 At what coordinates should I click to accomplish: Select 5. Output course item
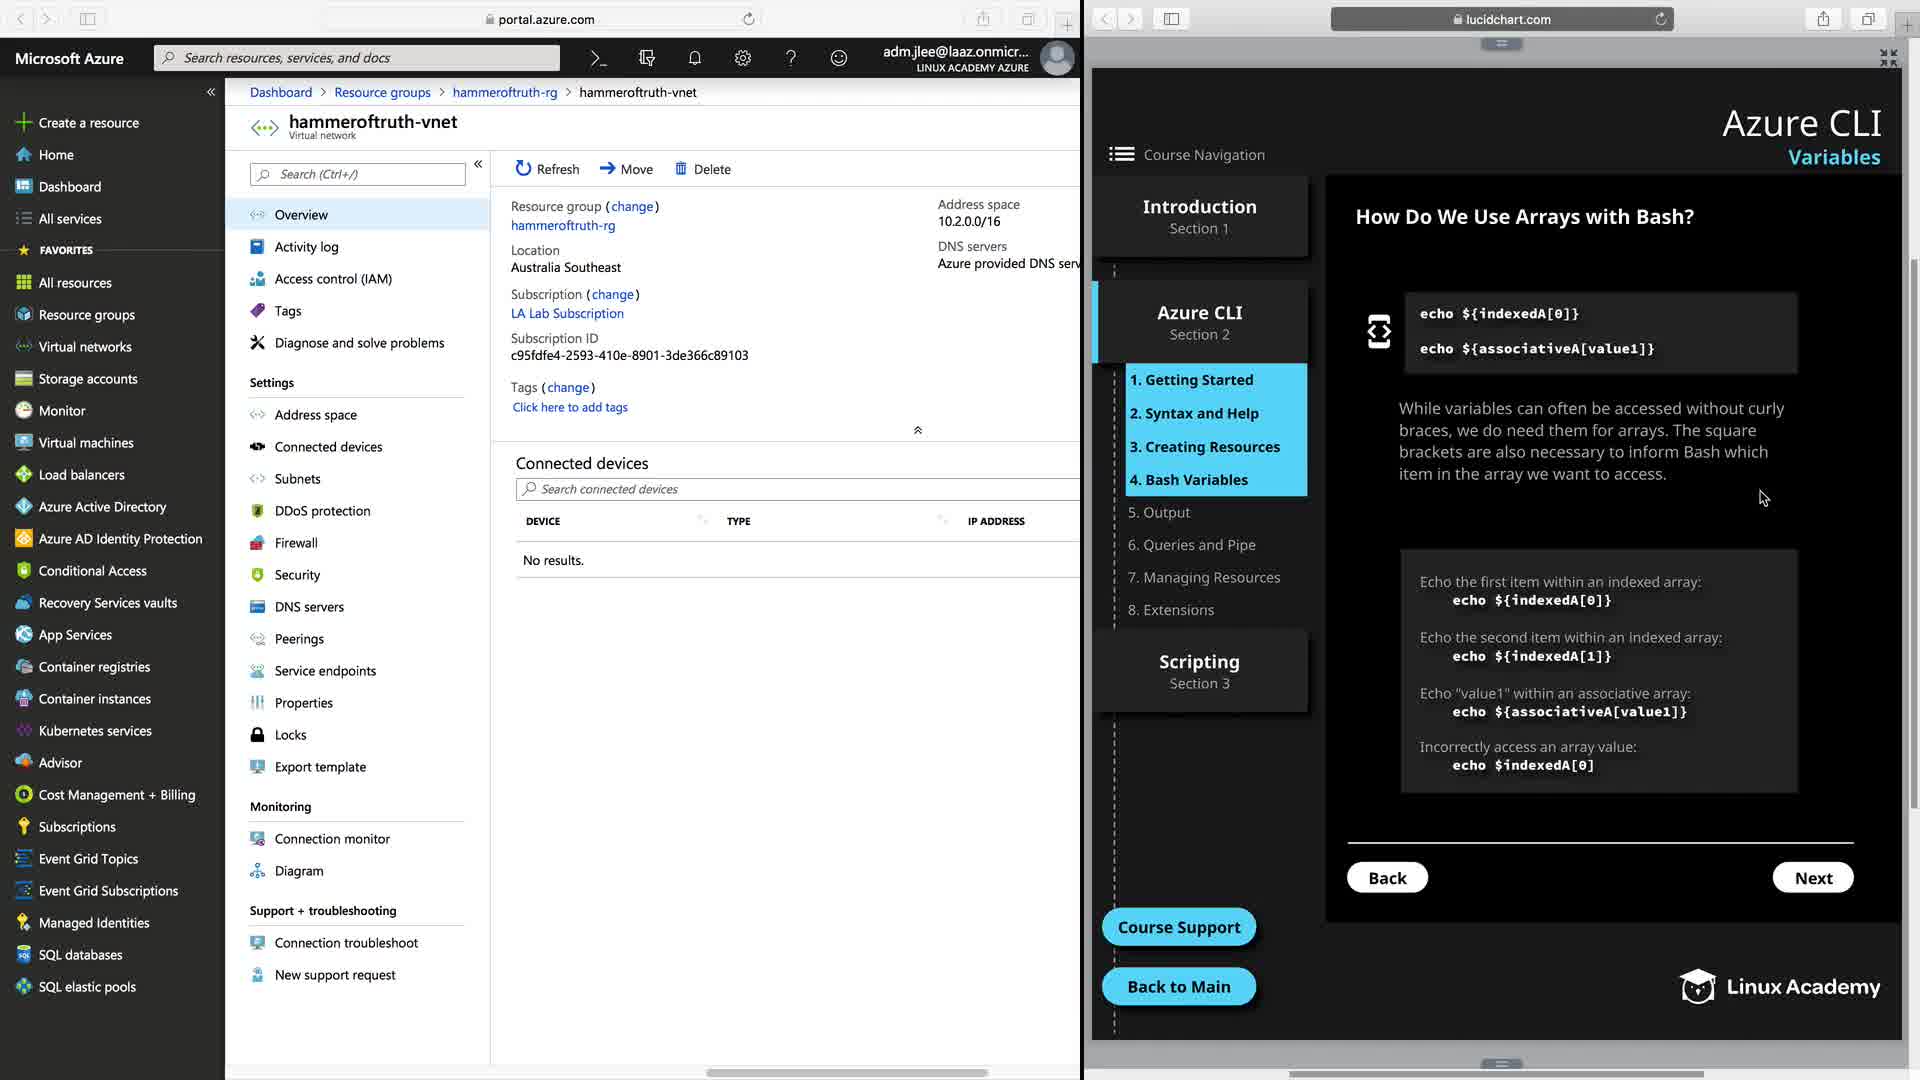[1159, 512]
